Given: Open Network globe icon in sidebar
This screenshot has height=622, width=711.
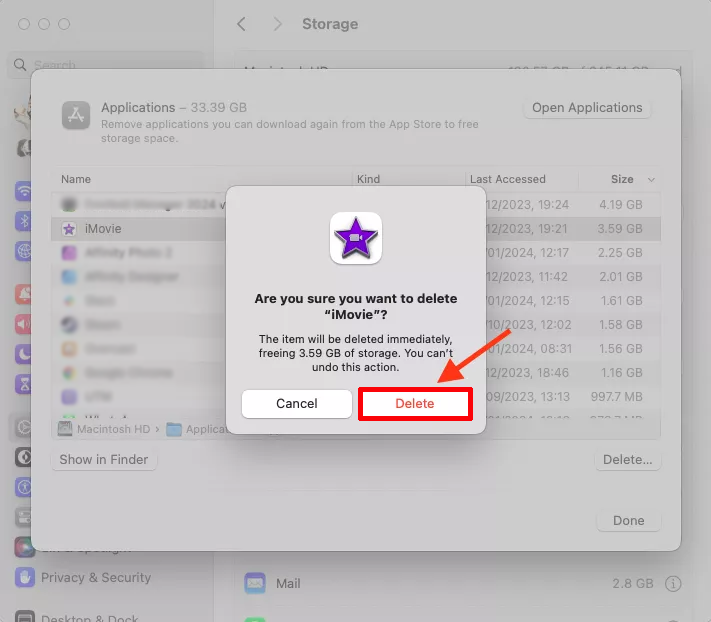Looking at the screenshot, I should (24, 251).
